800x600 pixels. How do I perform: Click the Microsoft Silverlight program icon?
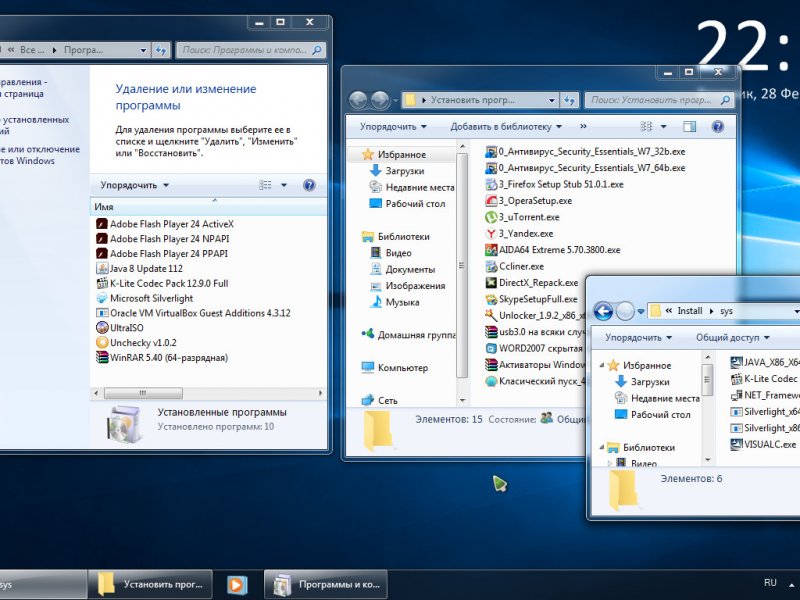click(102, 298)
